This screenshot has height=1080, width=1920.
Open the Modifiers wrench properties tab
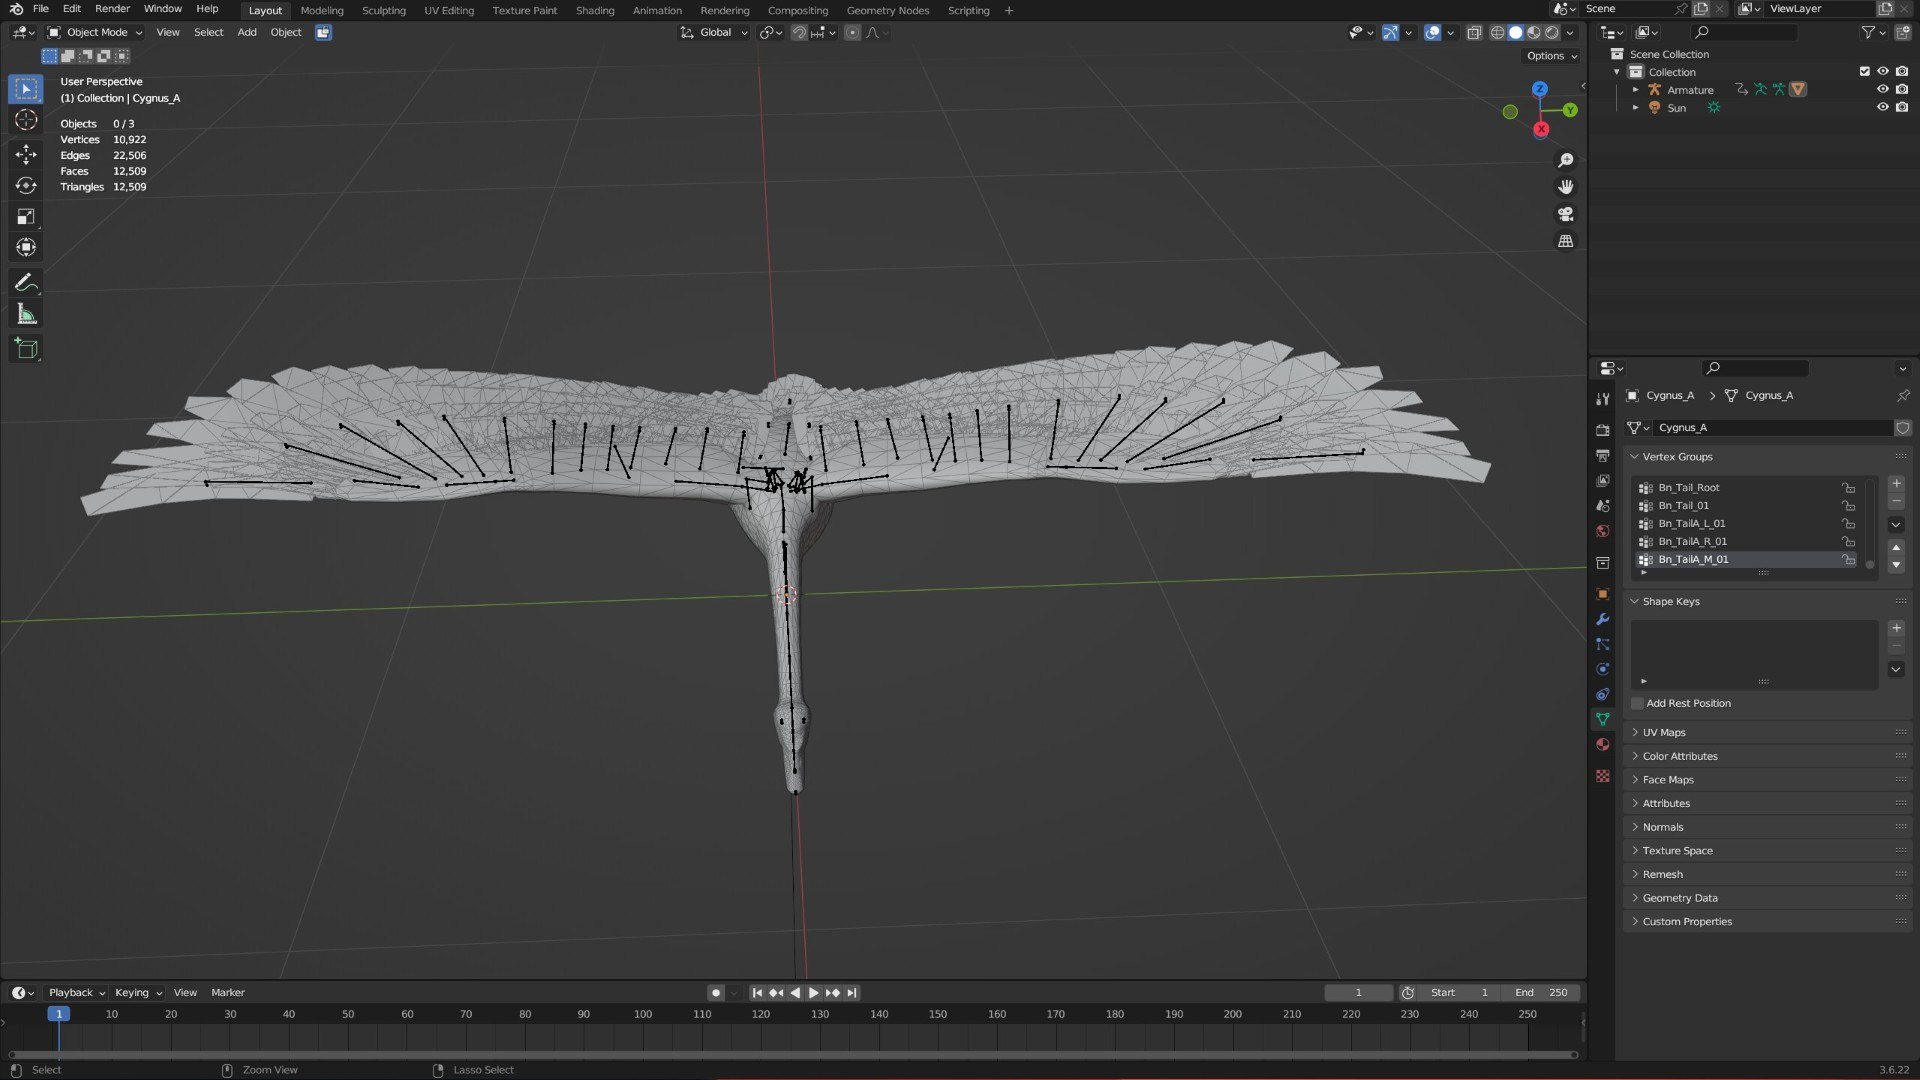(1603, 619)
